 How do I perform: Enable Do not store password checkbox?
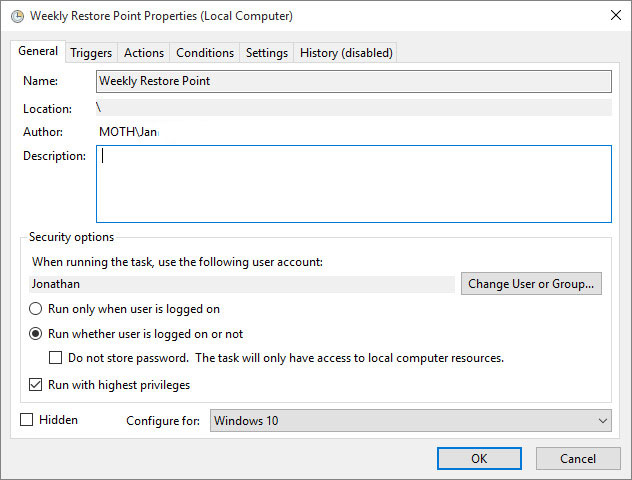56,358
